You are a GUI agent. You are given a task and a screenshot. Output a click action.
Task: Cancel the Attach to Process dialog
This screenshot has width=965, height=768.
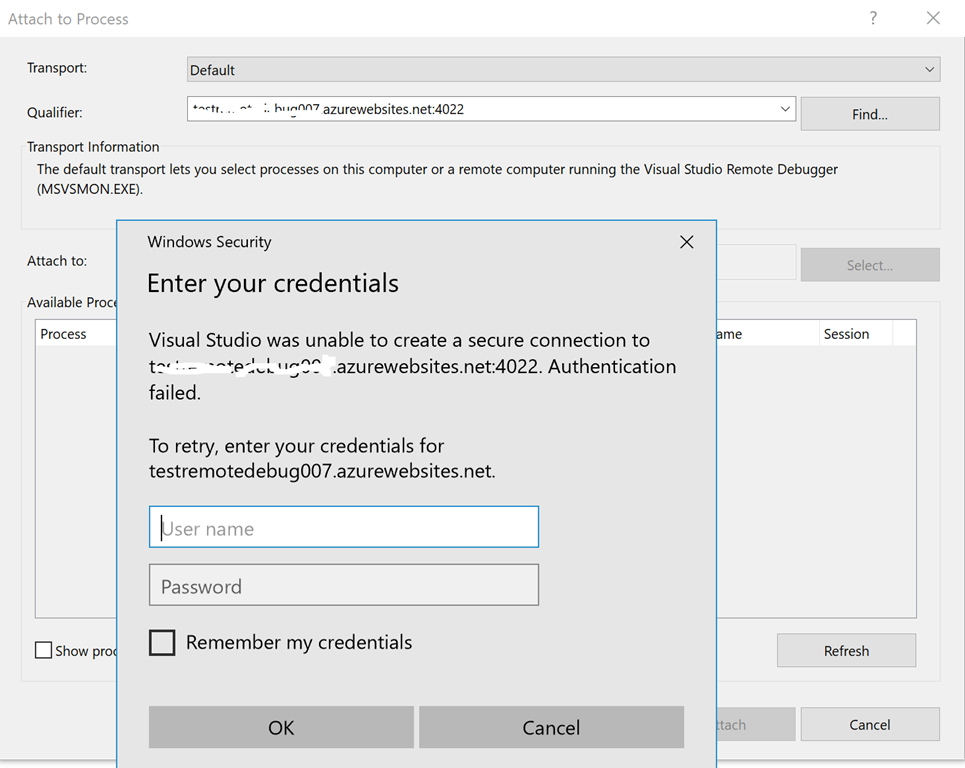[x=870, y=724]
